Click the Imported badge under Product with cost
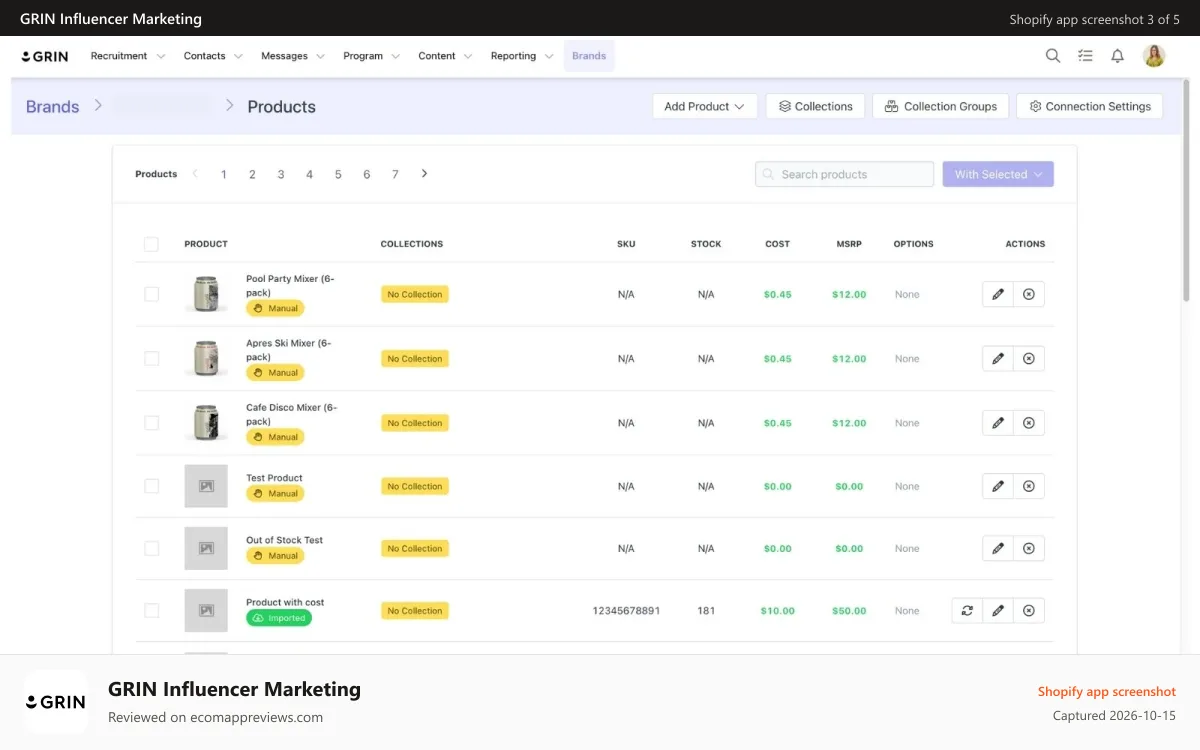The height and width of the screenshot is (750, 1200). tap(279, 618)
